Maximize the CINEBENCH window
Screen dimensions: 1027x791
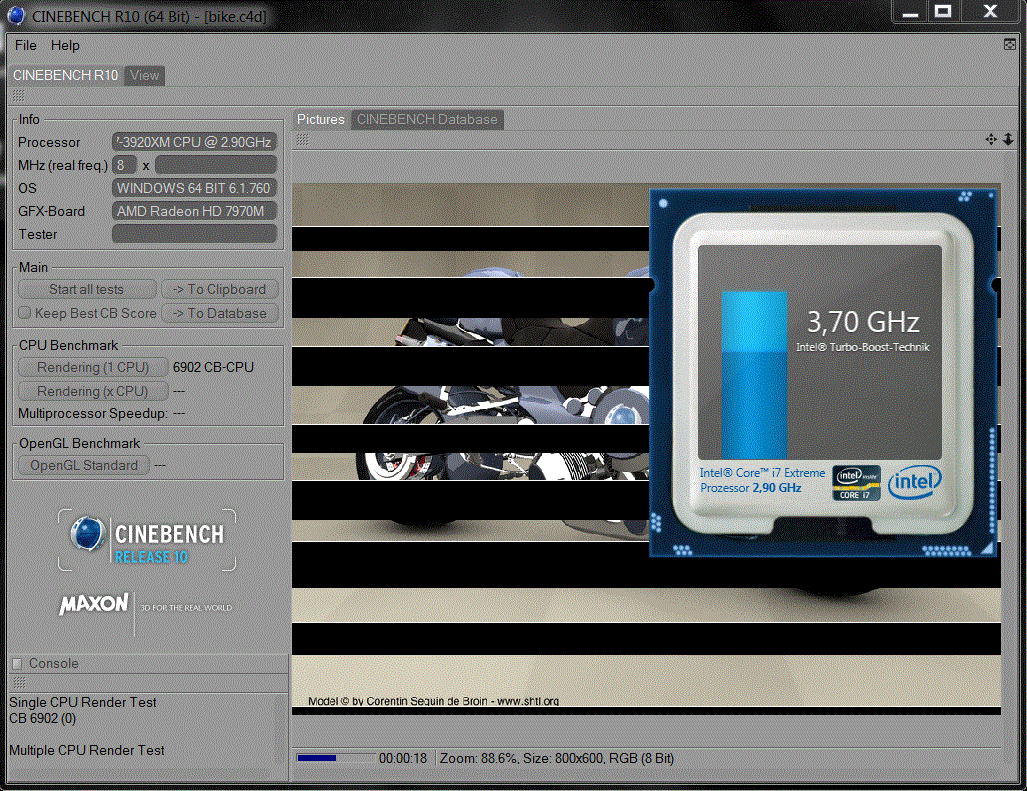coord(943,12)
